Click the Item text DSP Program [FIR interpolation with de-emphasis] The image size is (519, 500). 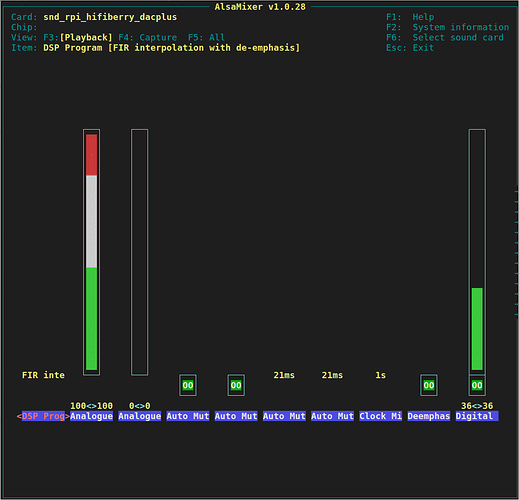(x=171, y=48)
